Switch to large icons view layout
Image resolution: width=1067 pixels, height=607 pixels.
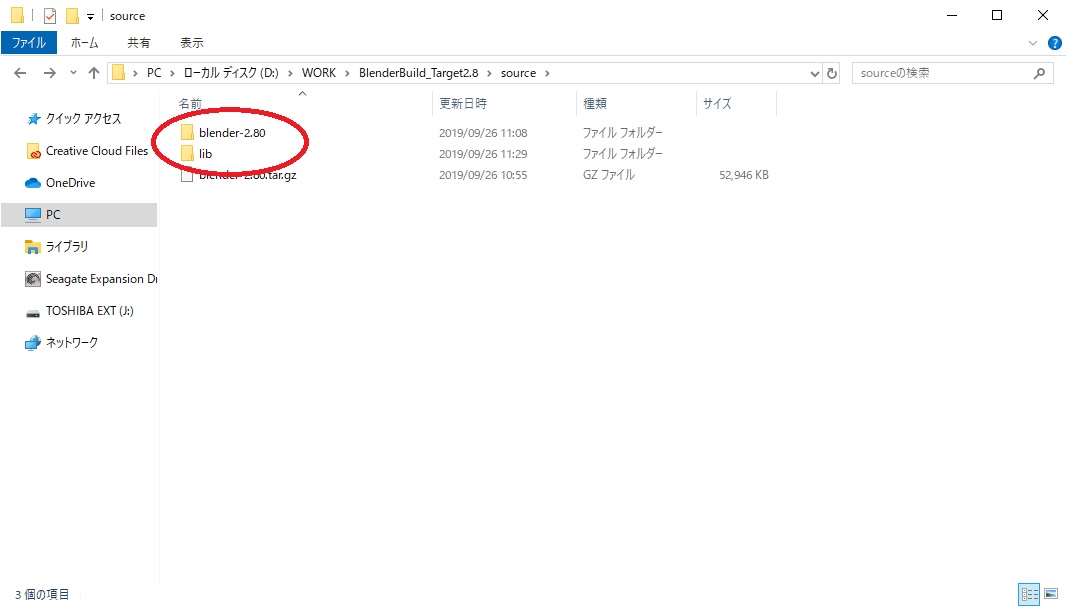coord(1051,594)
